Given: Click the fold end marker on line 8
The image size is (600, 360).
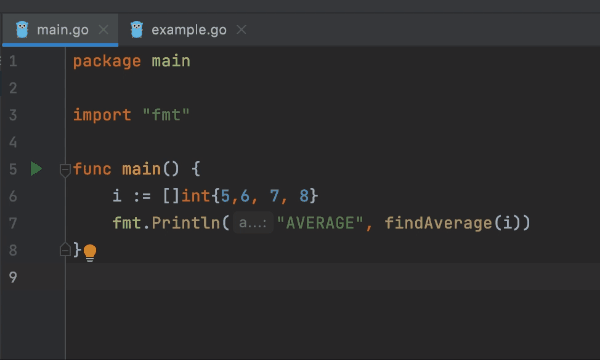Looking at the screenshot, I should click(x=65, y=249).
